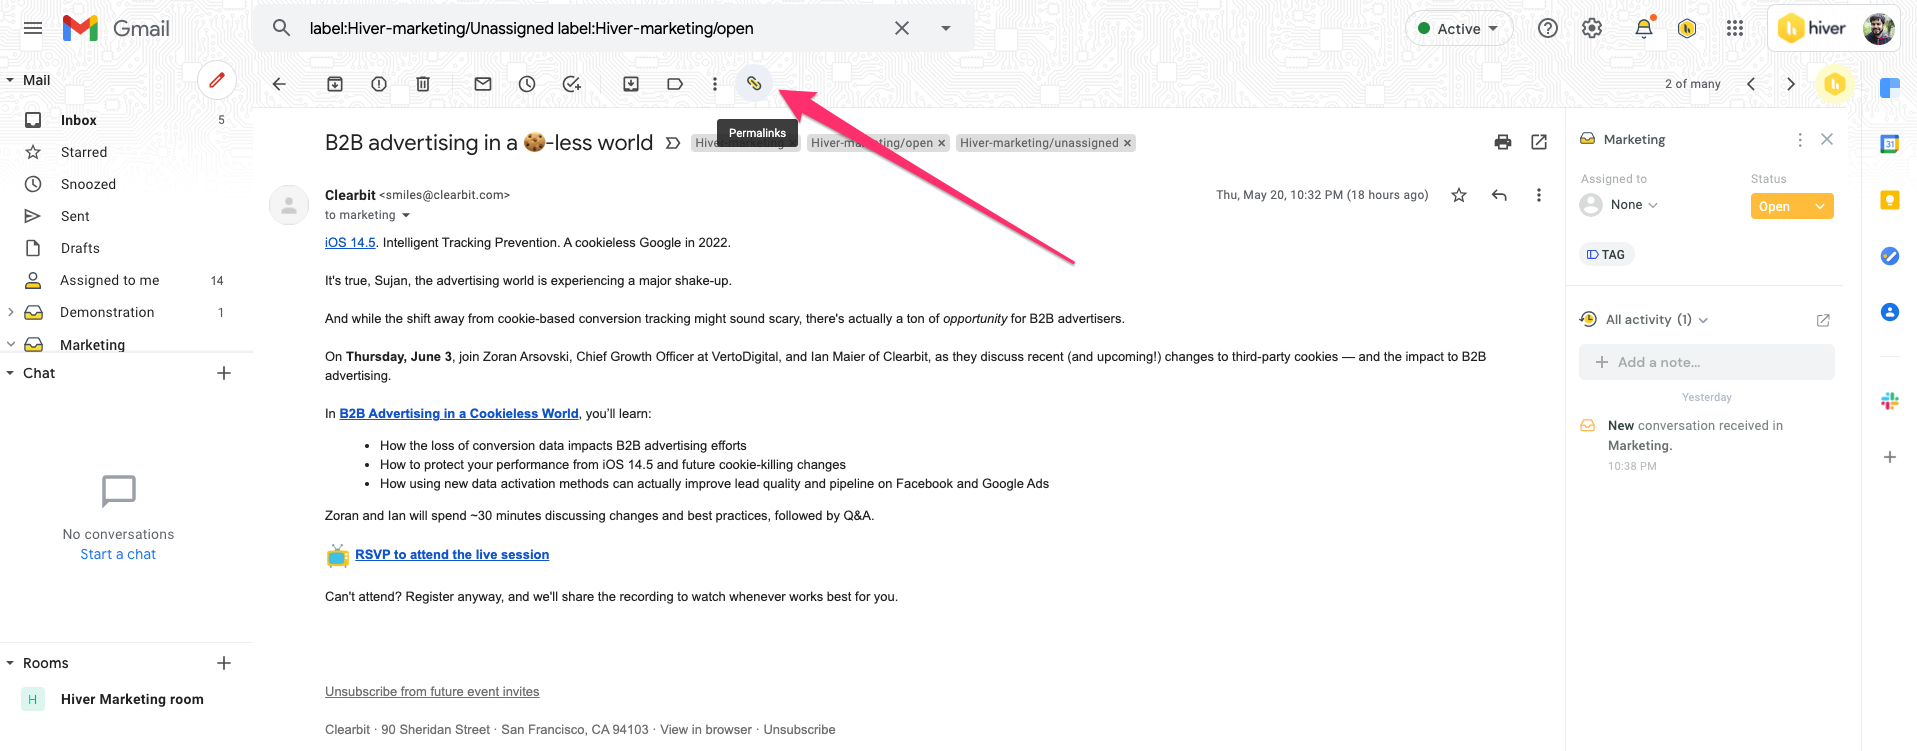Click Unsubscribe from future event invites

(x=432, y=691)
